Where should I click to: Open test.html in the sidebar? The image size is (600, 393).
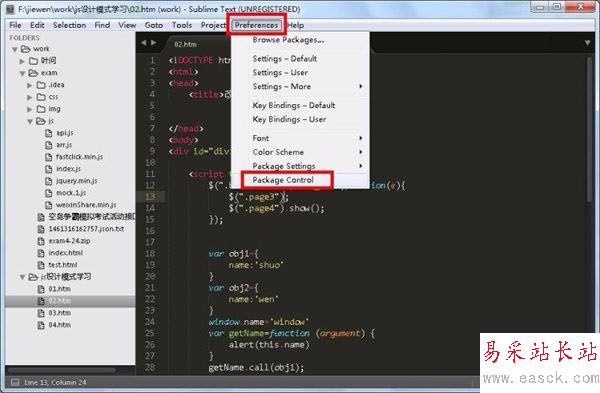[63, 265]
